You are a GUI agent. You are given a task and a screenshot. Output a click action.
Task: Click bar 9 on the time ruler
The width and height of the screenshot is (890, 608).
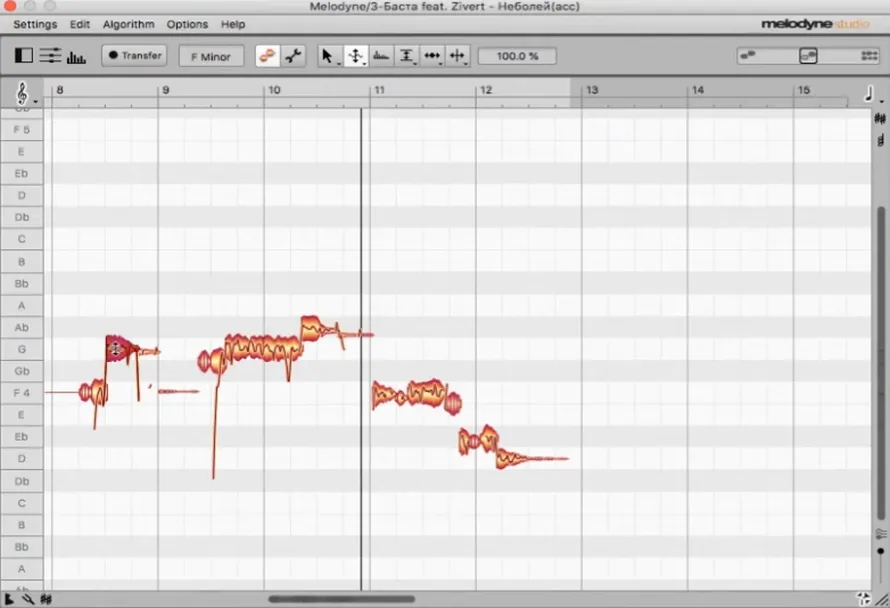[x=165, y=90]
